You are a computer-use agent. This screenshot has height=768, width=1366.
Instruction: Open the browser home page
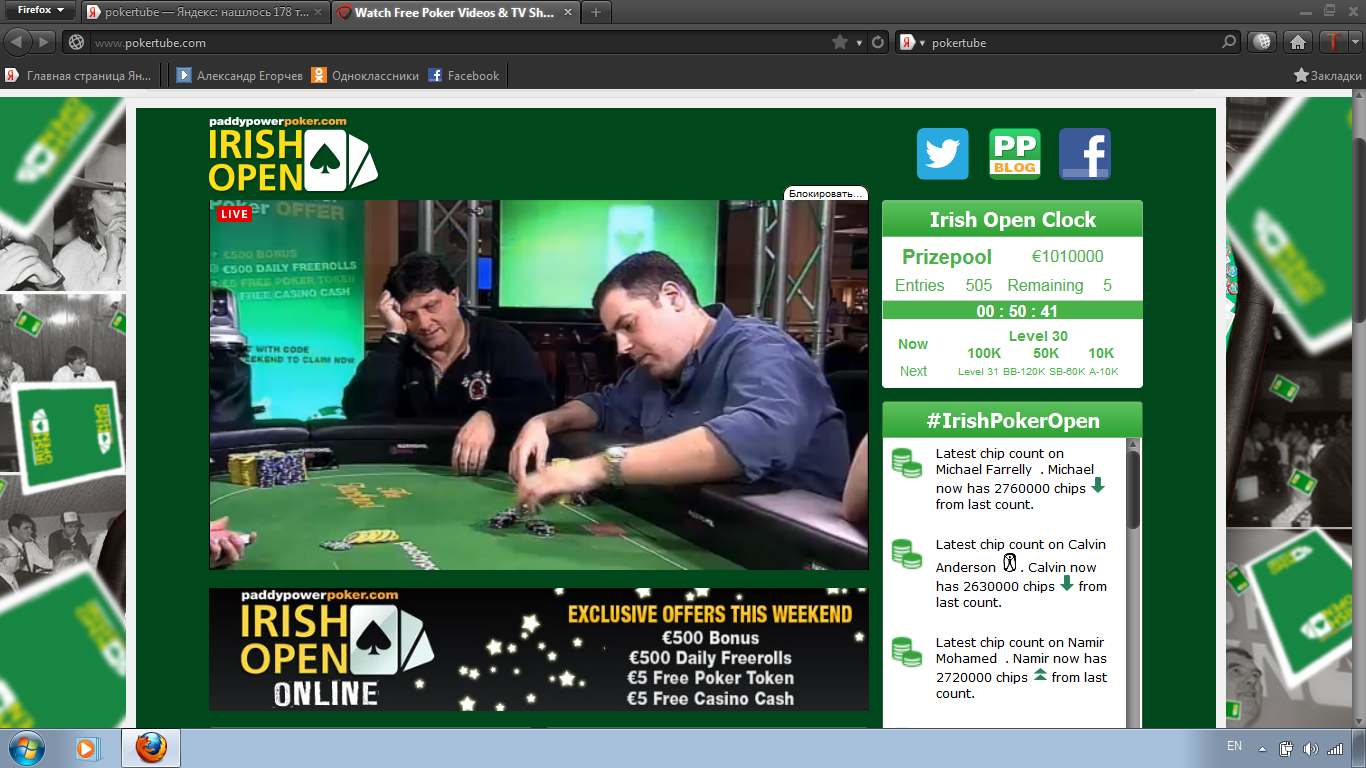click(x=1297, y=42)
